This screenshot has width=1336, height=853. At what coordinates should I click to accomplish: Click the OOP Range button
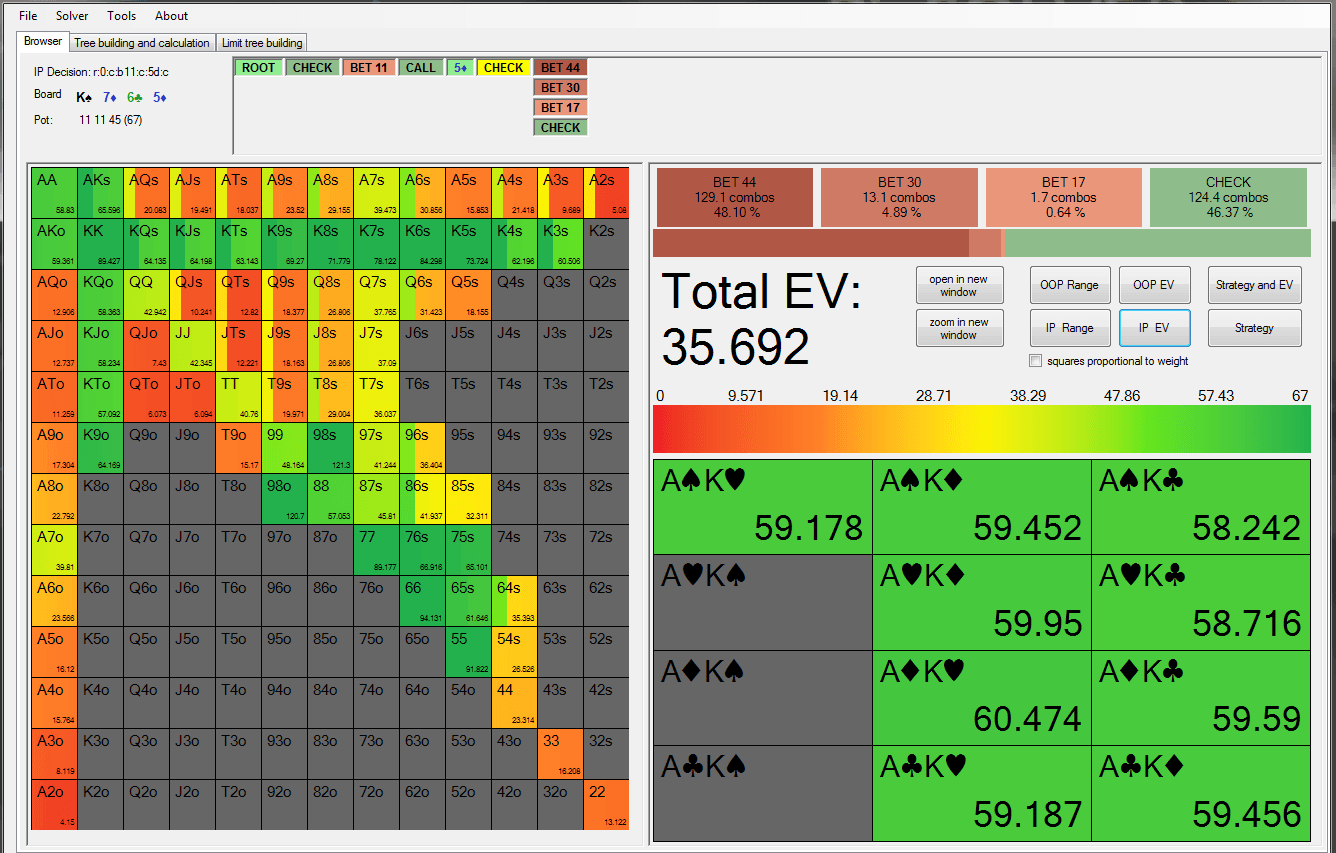1069,285
